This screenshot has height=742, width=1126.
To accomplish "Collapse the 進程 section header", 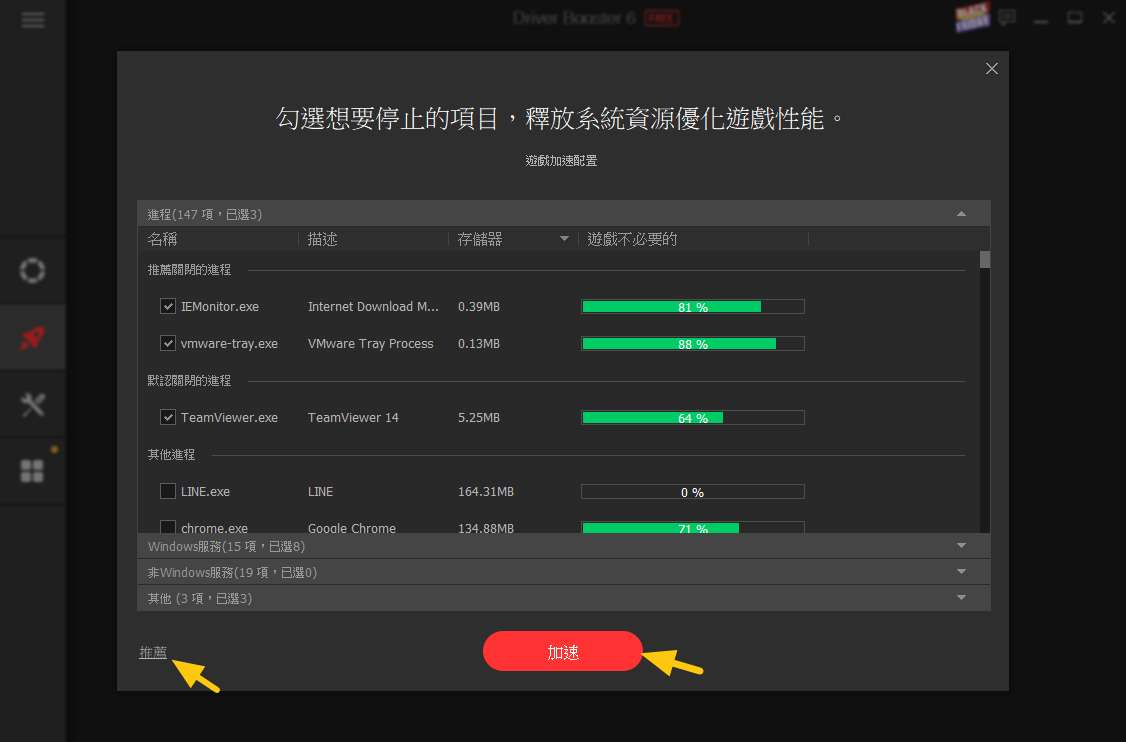I will (961, 214).
